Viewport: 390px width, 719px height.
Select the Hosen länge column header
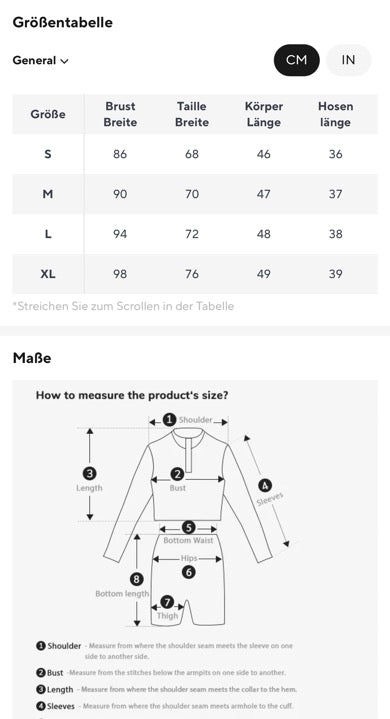[x=335, y=114]
